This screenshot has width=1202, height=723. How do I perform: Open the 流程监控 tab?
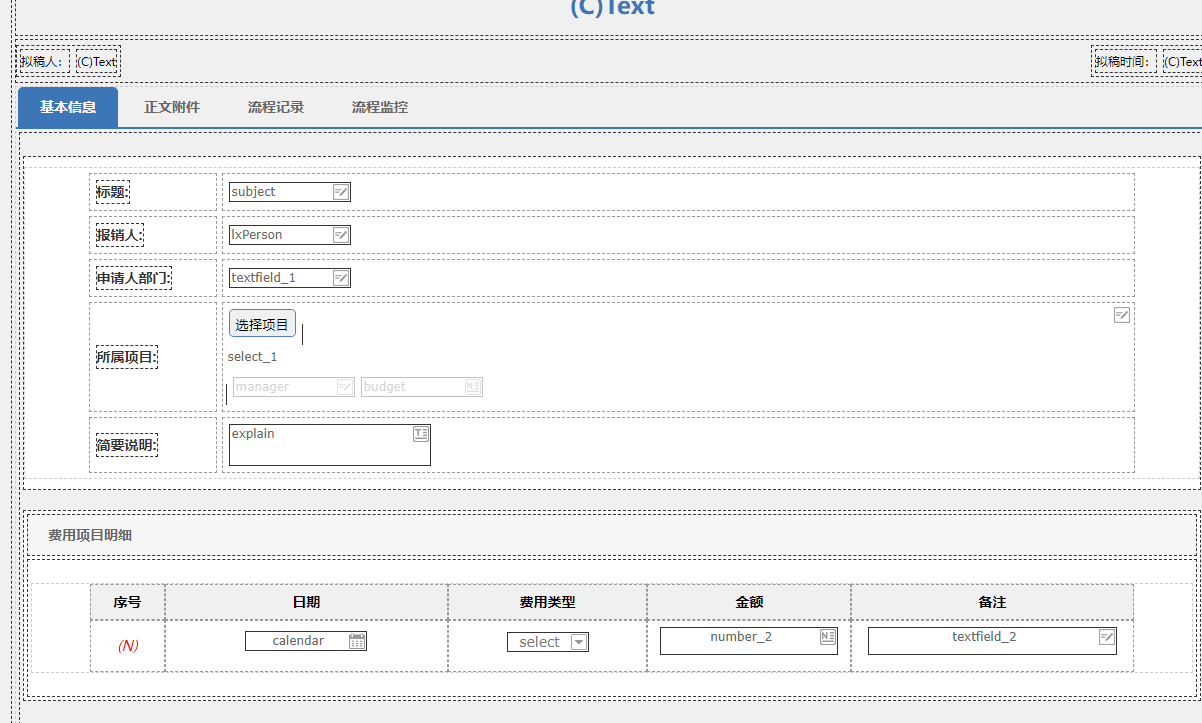[x=380, y=107]
